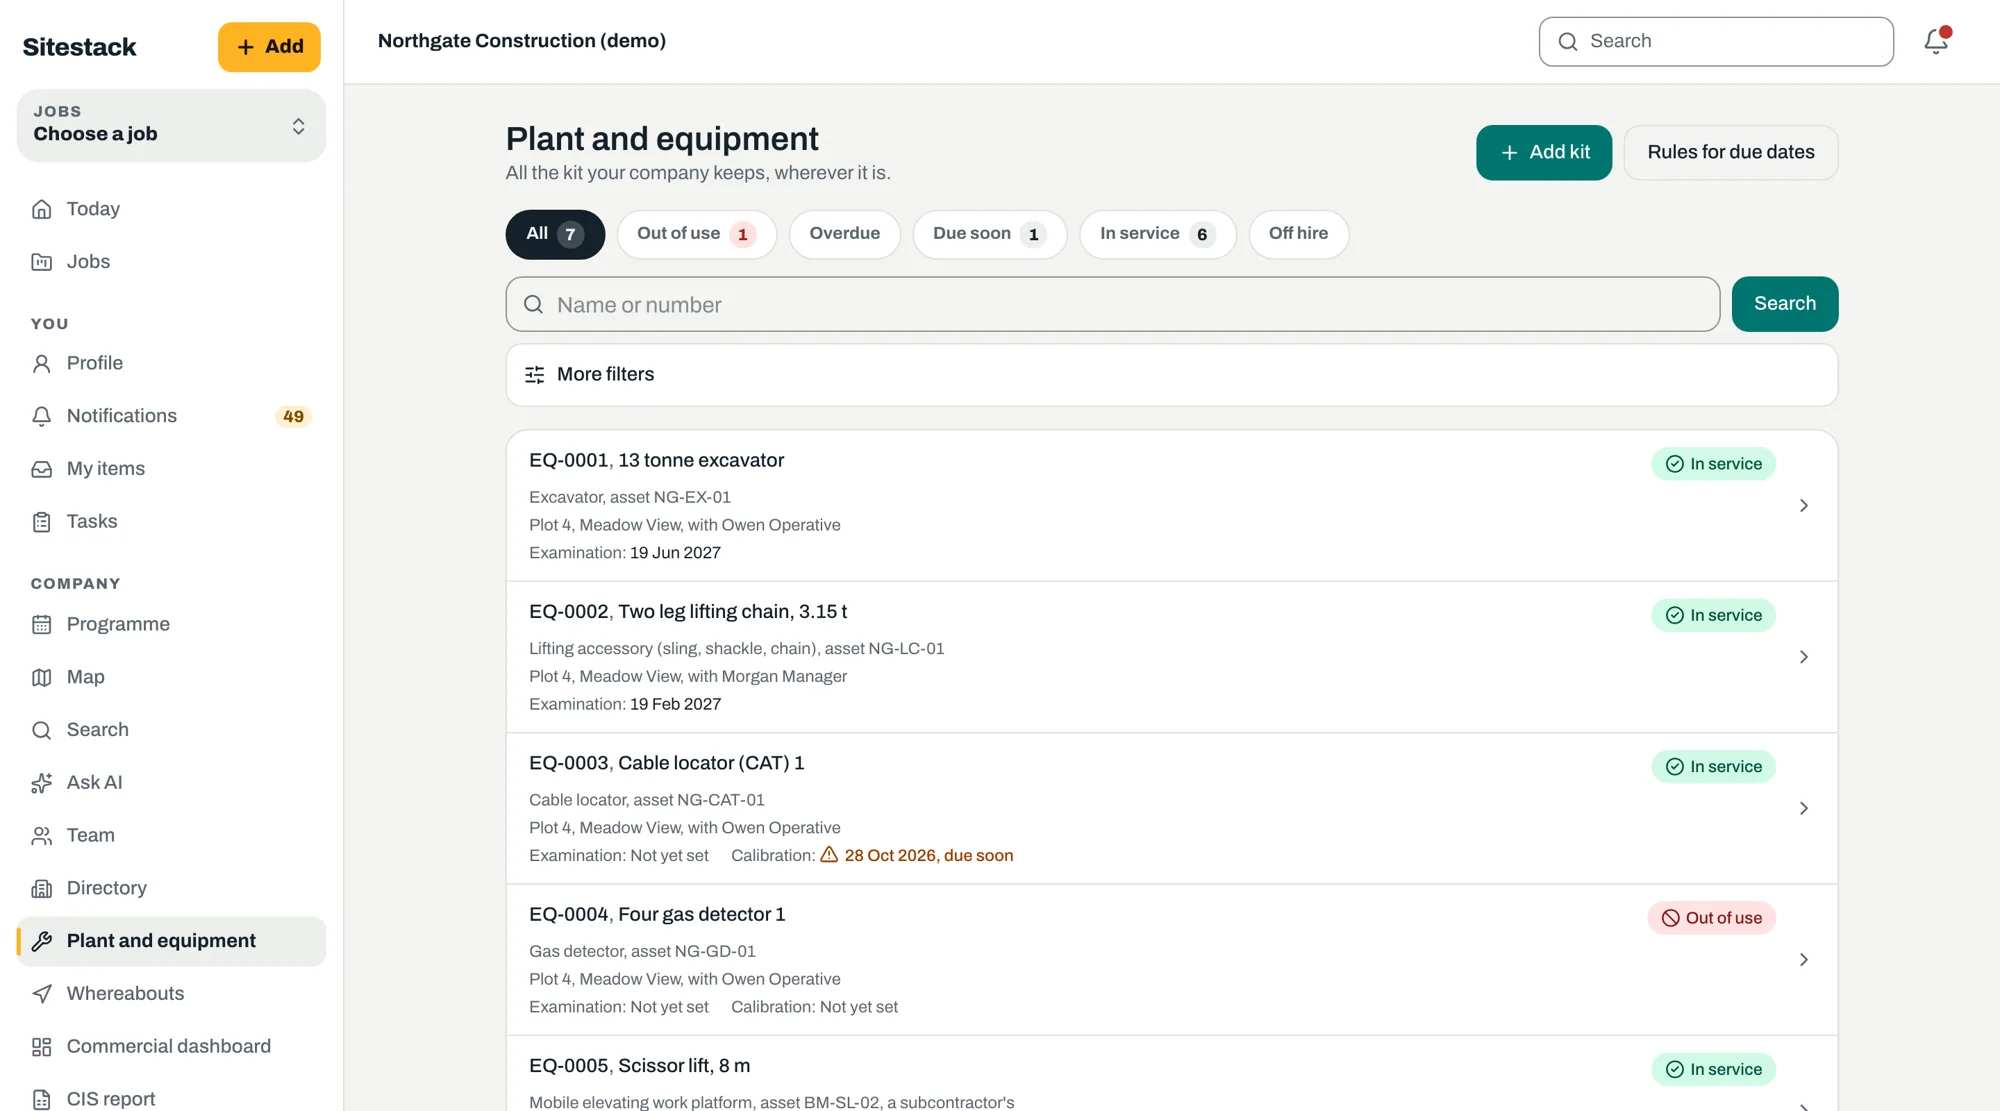Click the Jobs folder icon in the sidebar
The image size is (2000, 1111).
[41, 262]
